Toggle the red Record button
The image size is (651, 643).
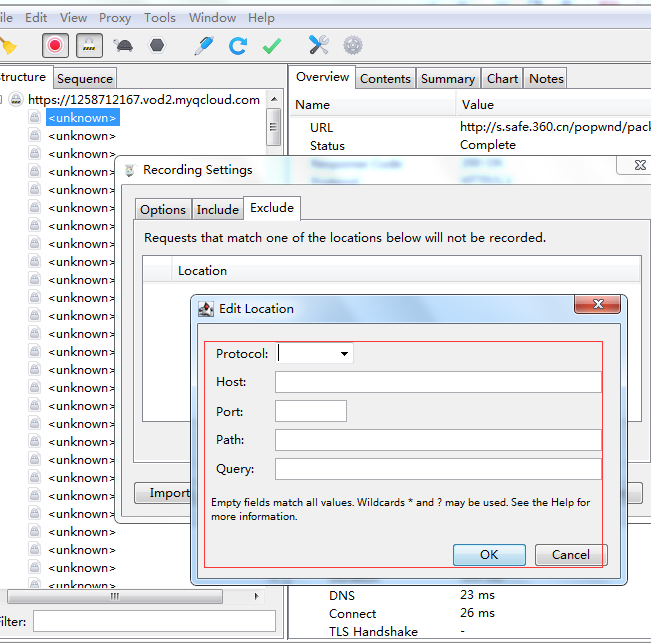(55, 45)
